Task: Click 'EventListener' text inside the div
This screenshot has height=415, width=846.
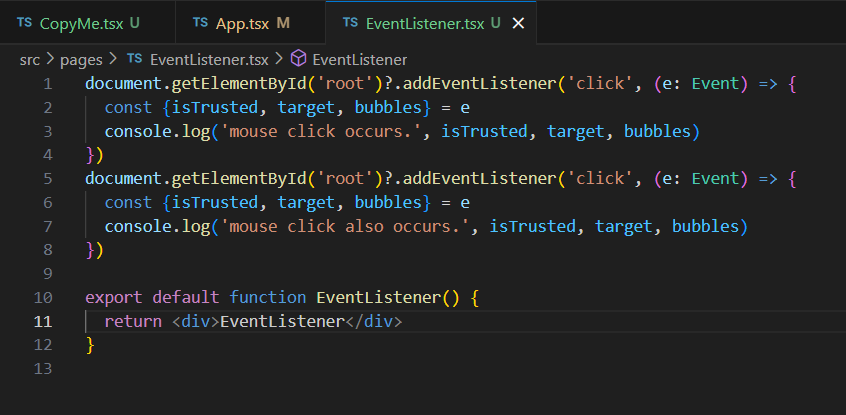Action: (282, 321)
